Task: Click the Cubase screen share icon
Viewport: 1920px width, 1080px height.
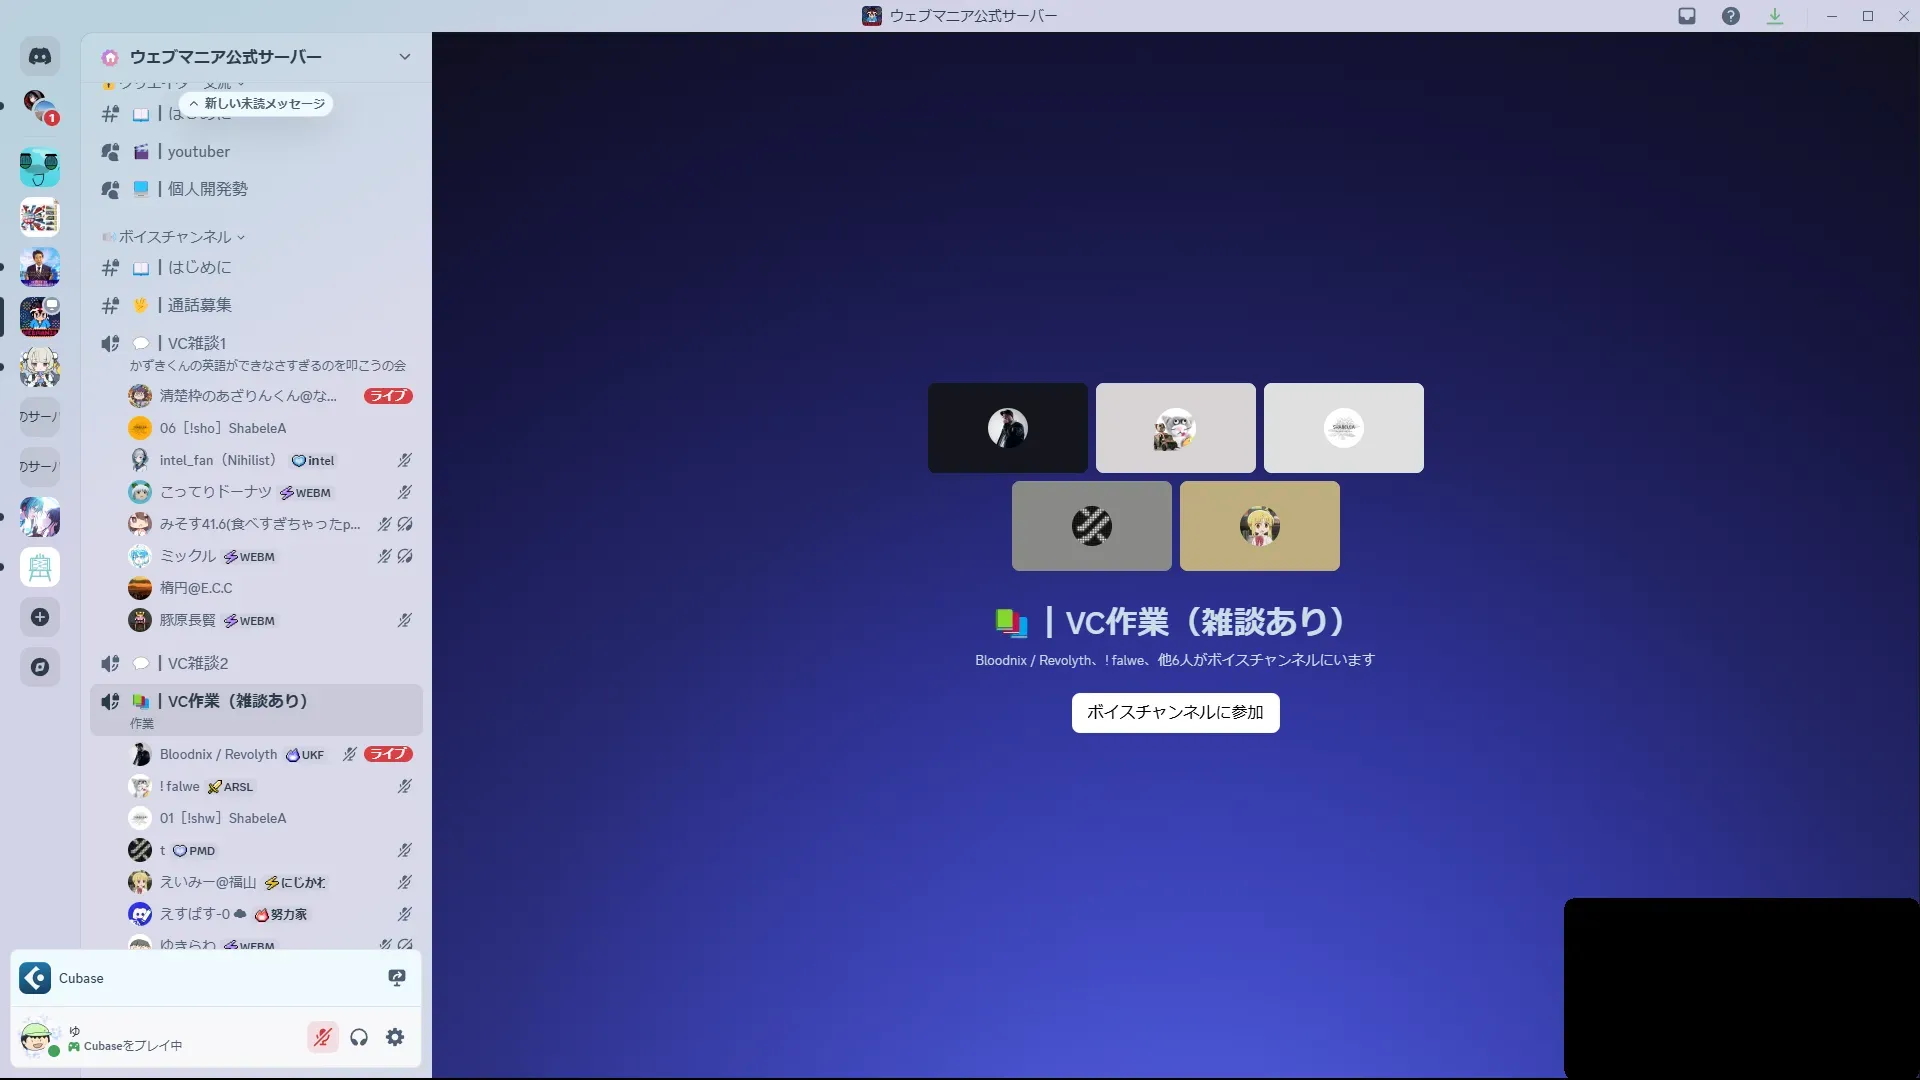Action: (x=397, y=978)
